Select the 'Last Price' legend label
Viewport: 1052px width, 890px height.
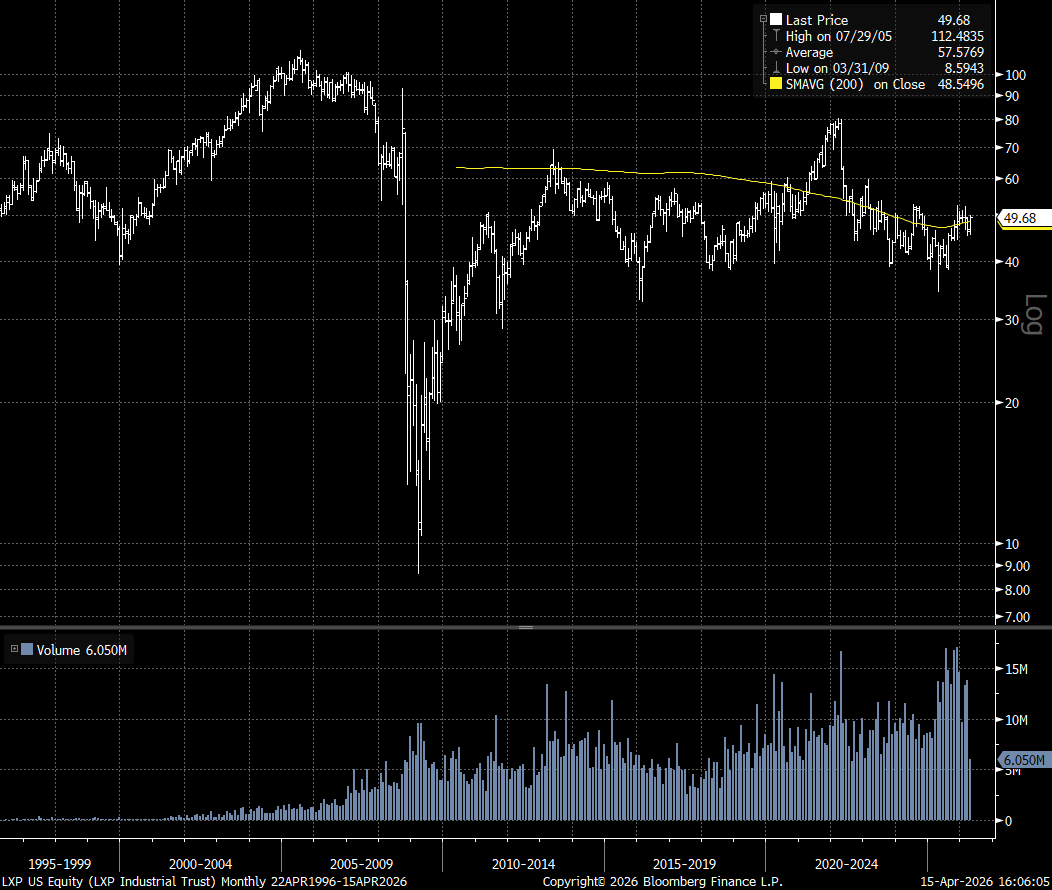tap(817, 20)
